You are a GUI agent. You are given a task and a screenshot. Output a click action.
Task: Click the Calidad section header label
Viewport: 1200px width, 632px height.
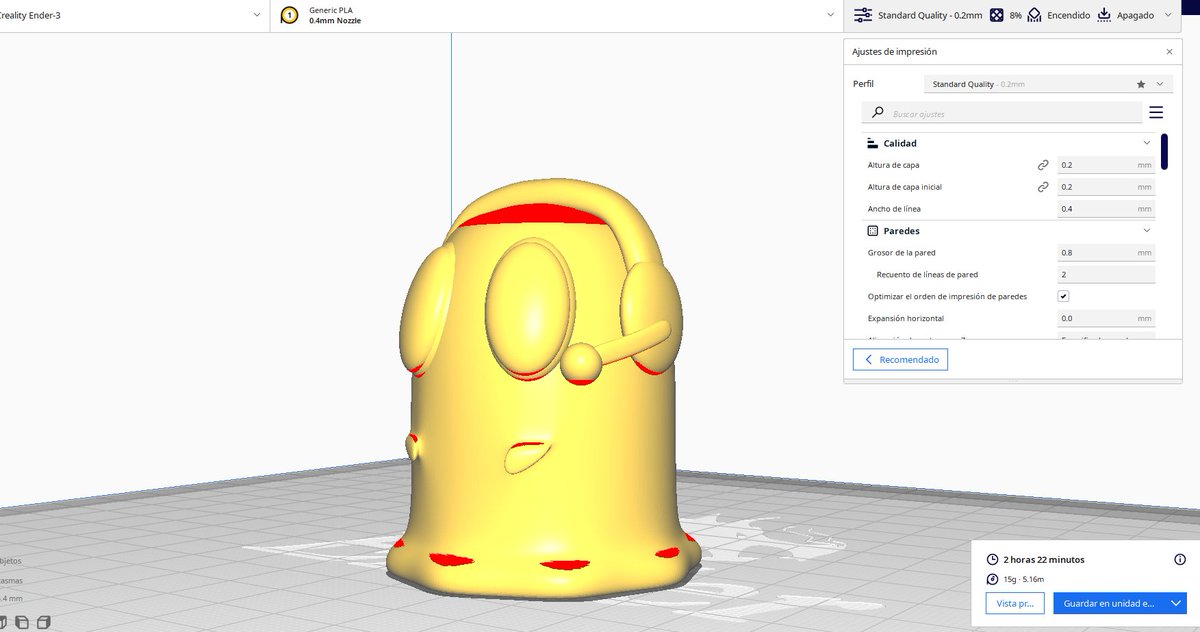(900, 143)
